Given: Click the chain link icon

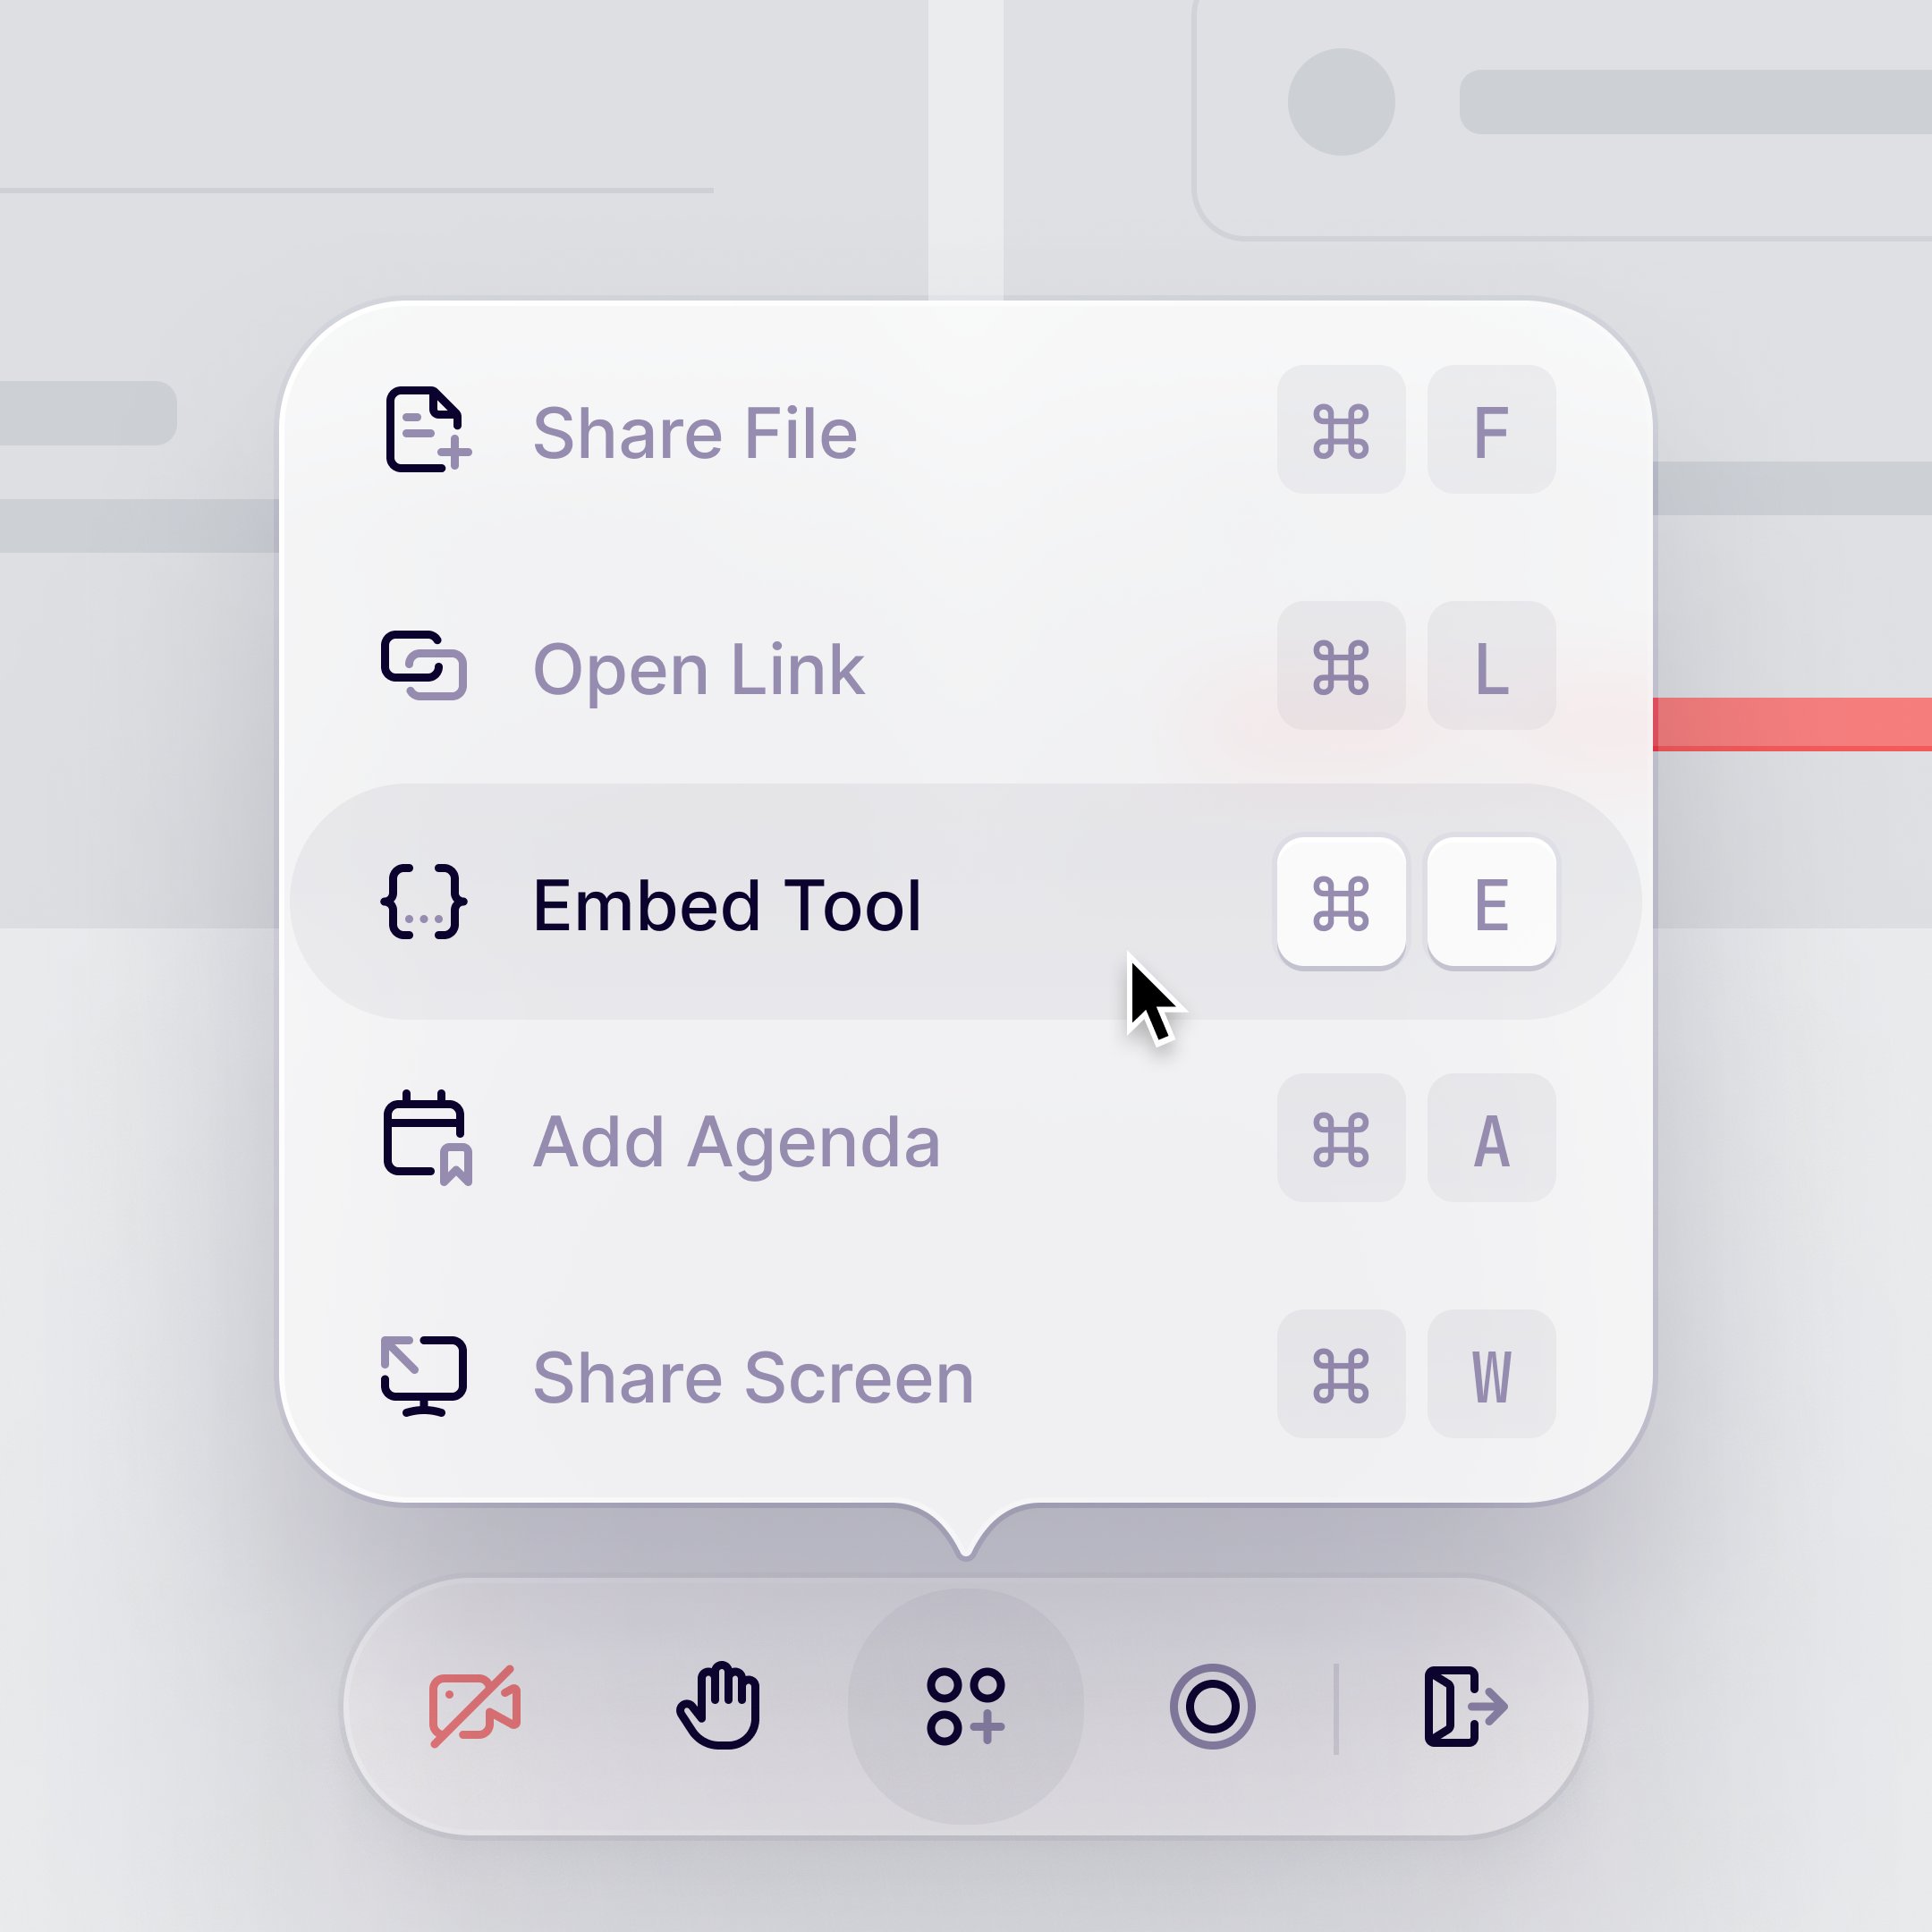Looking at the screenshot, I should [424, 666].
